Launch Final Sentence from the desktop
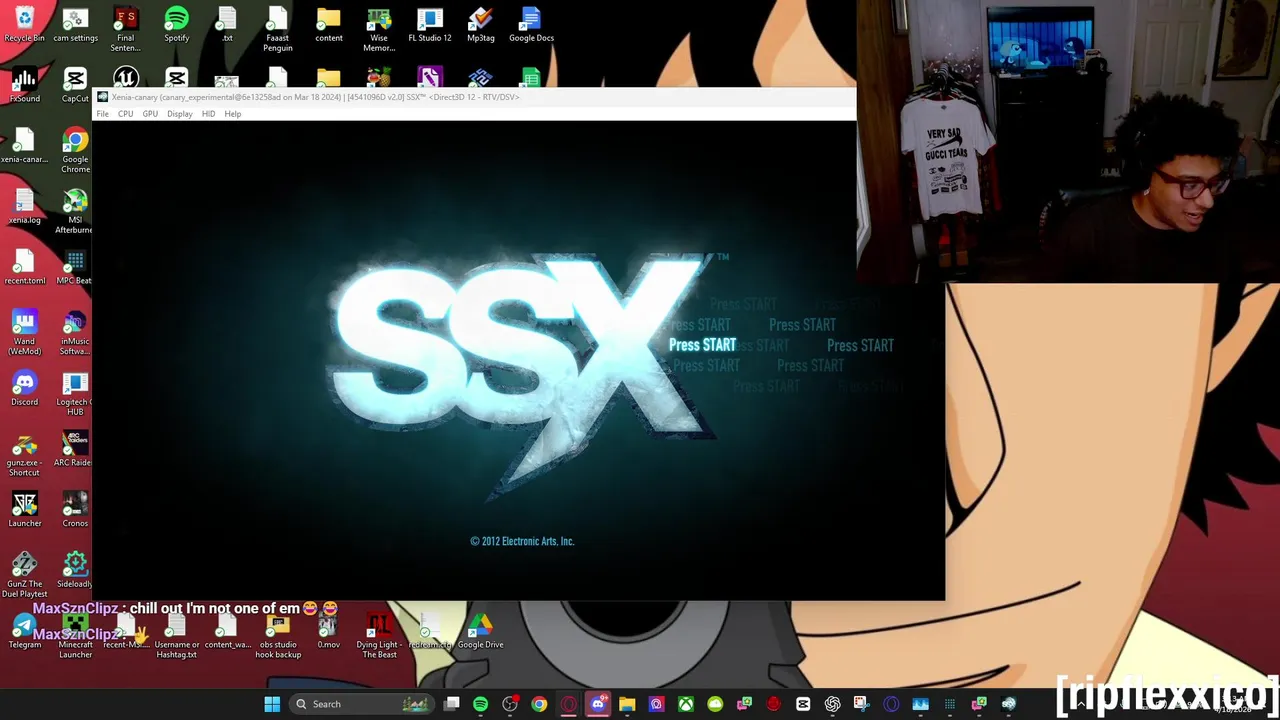Viewport: 1280px width, 720px height. click(125, 28)
